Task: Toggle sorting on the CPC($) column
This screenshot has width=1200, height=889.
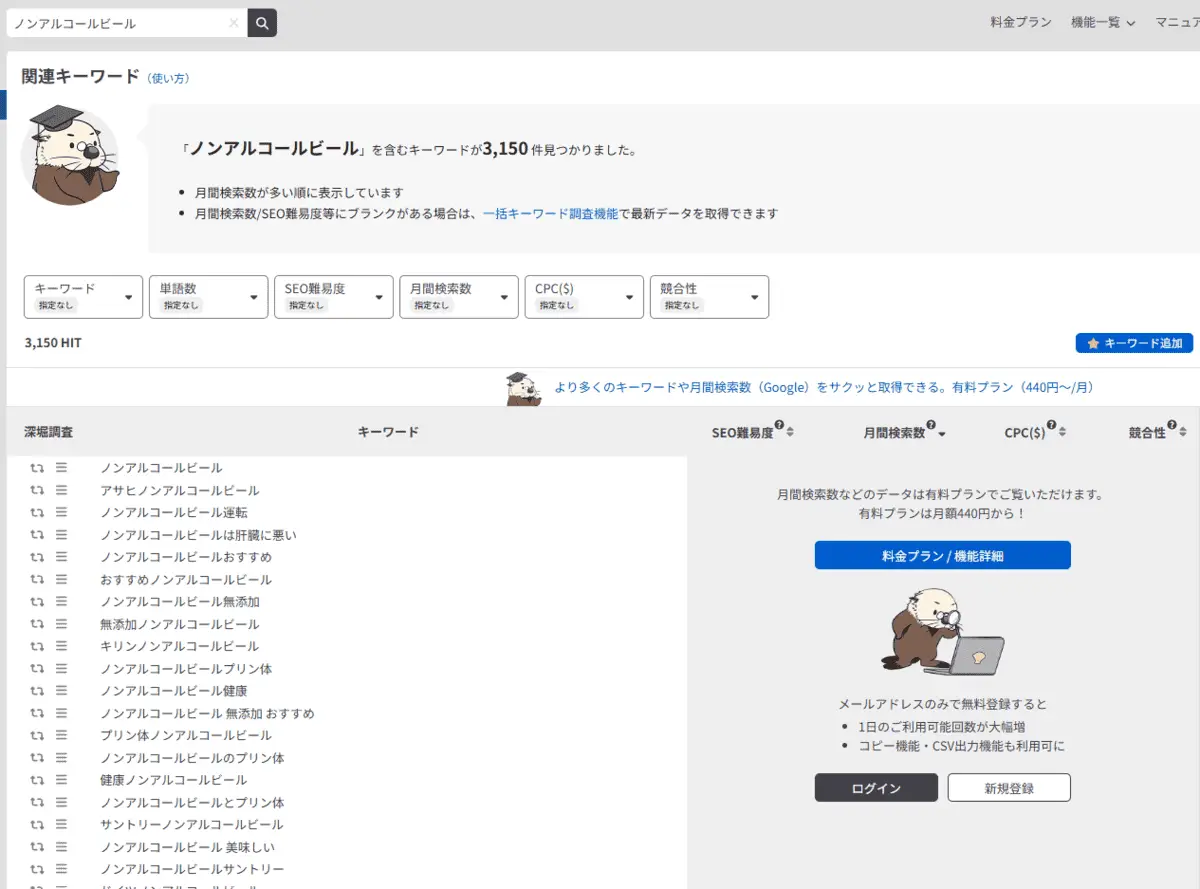Action: [1063, 432]
